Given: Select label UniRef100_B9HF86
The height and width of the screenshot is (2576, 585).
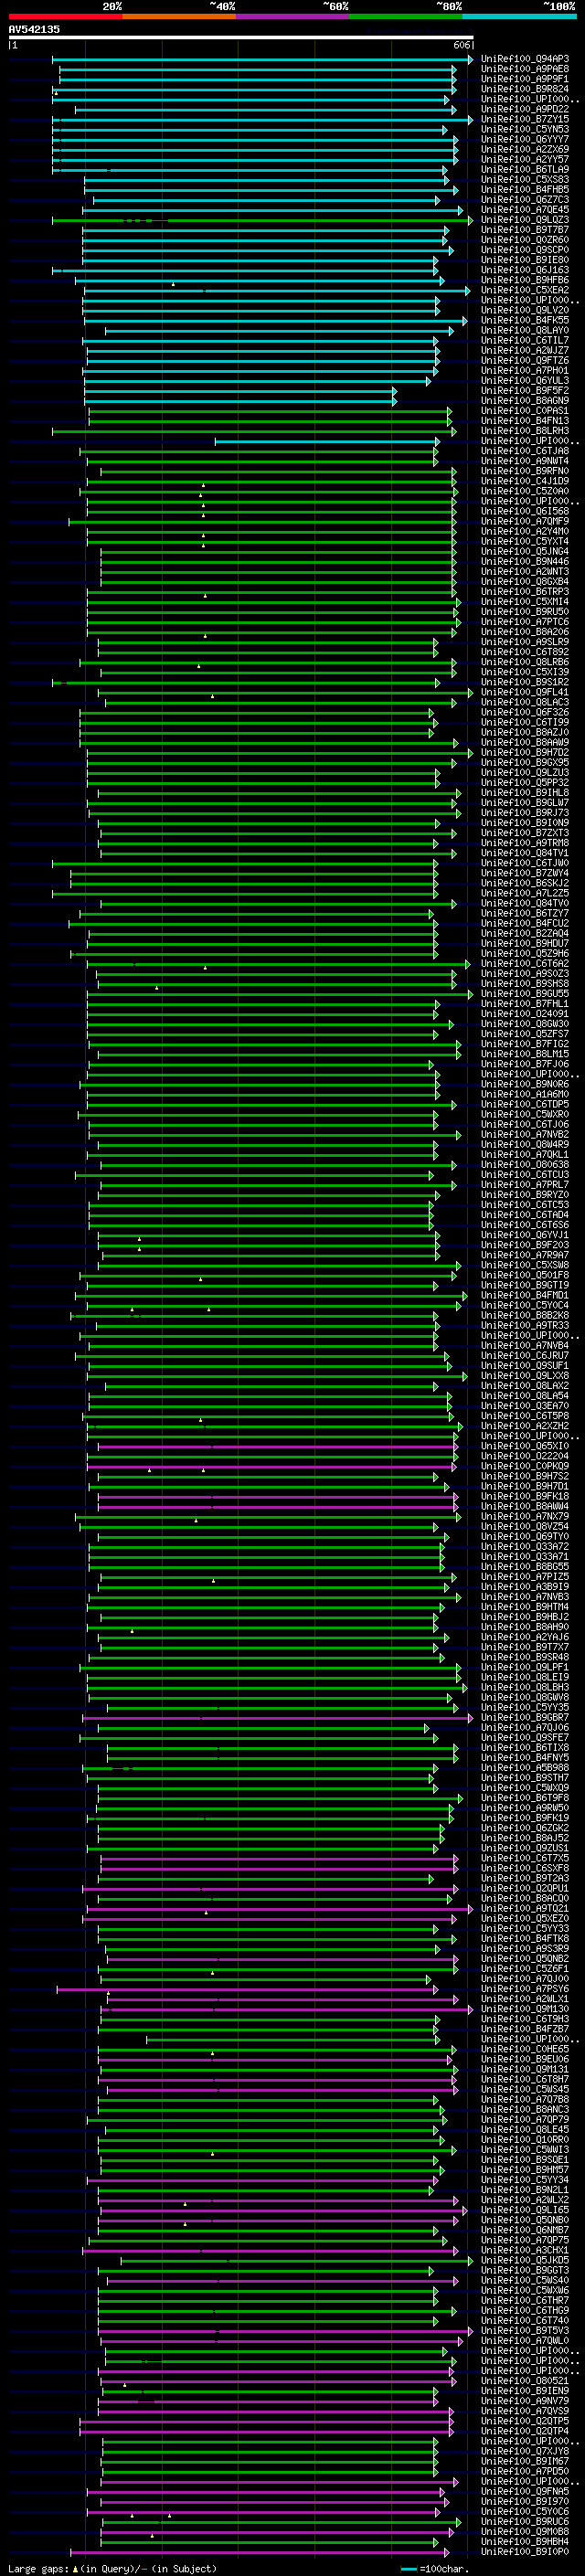Looking at the screenshot, I should (525, 280).
